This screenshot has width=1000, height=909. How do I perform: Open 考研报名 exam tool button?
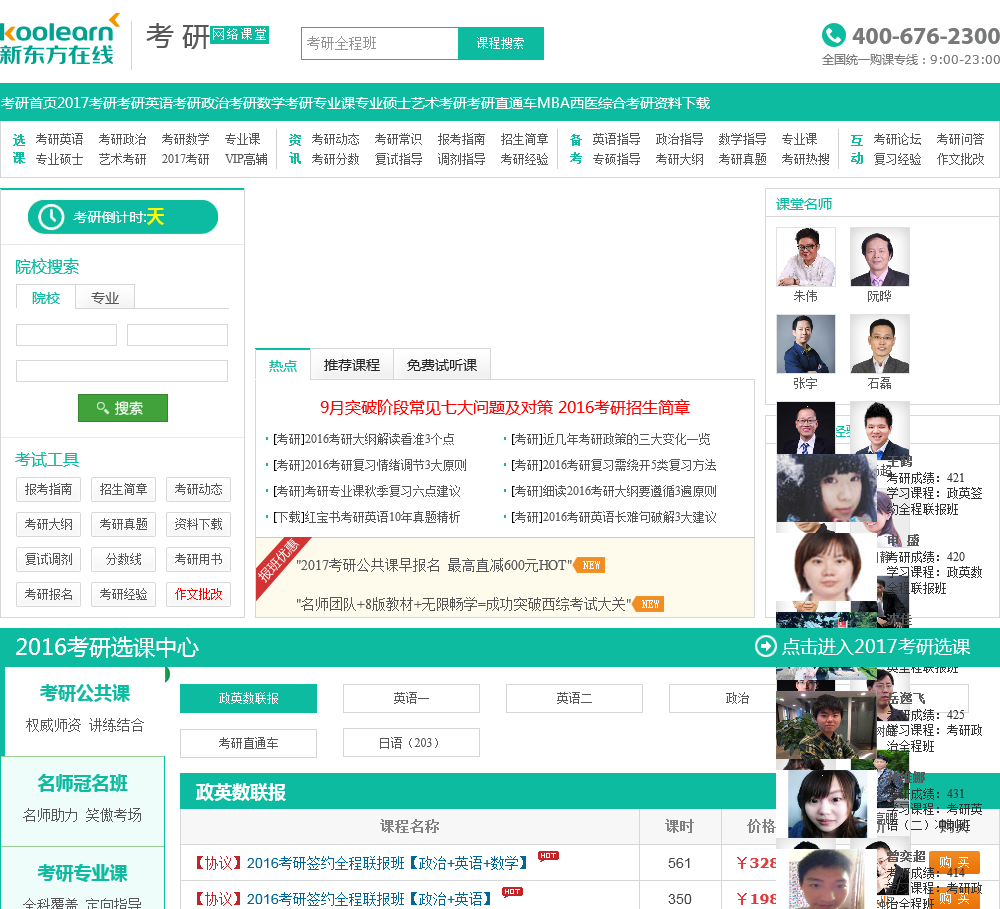coord(48,595)
